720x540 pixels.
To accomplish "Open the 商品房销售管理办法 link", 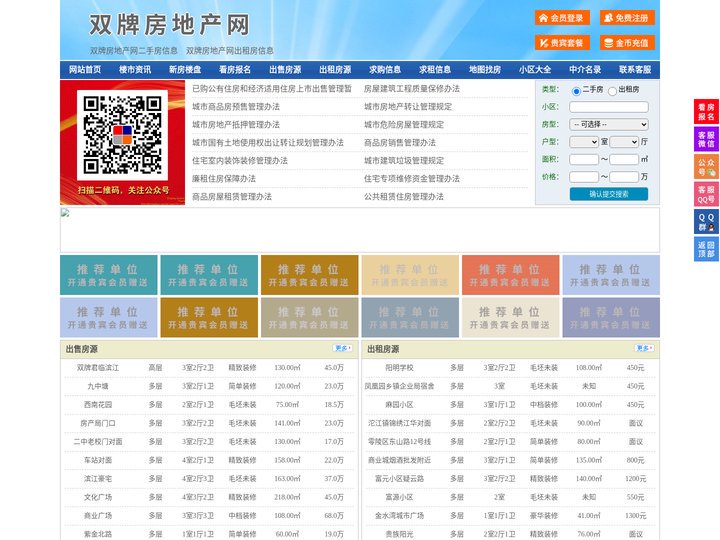I will (x=400, y=143).
